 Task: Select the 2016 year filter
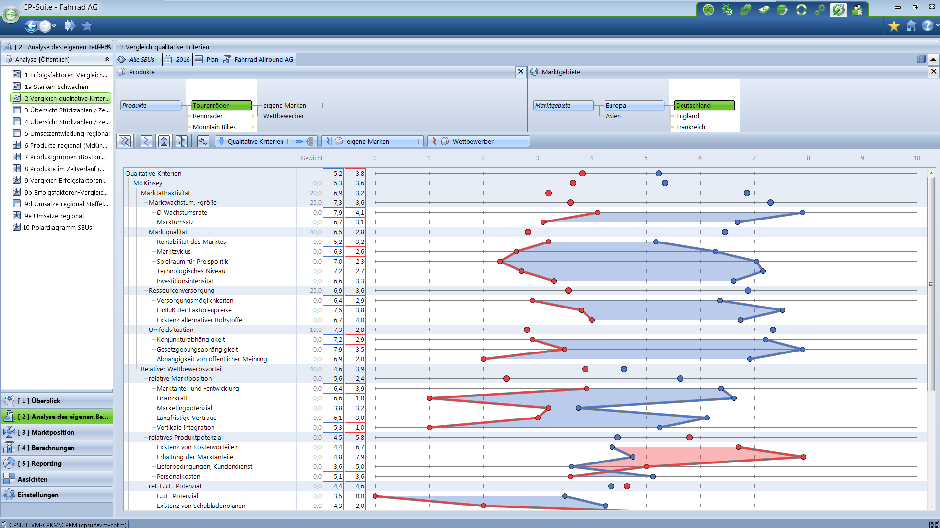click(x=177, y=59)
